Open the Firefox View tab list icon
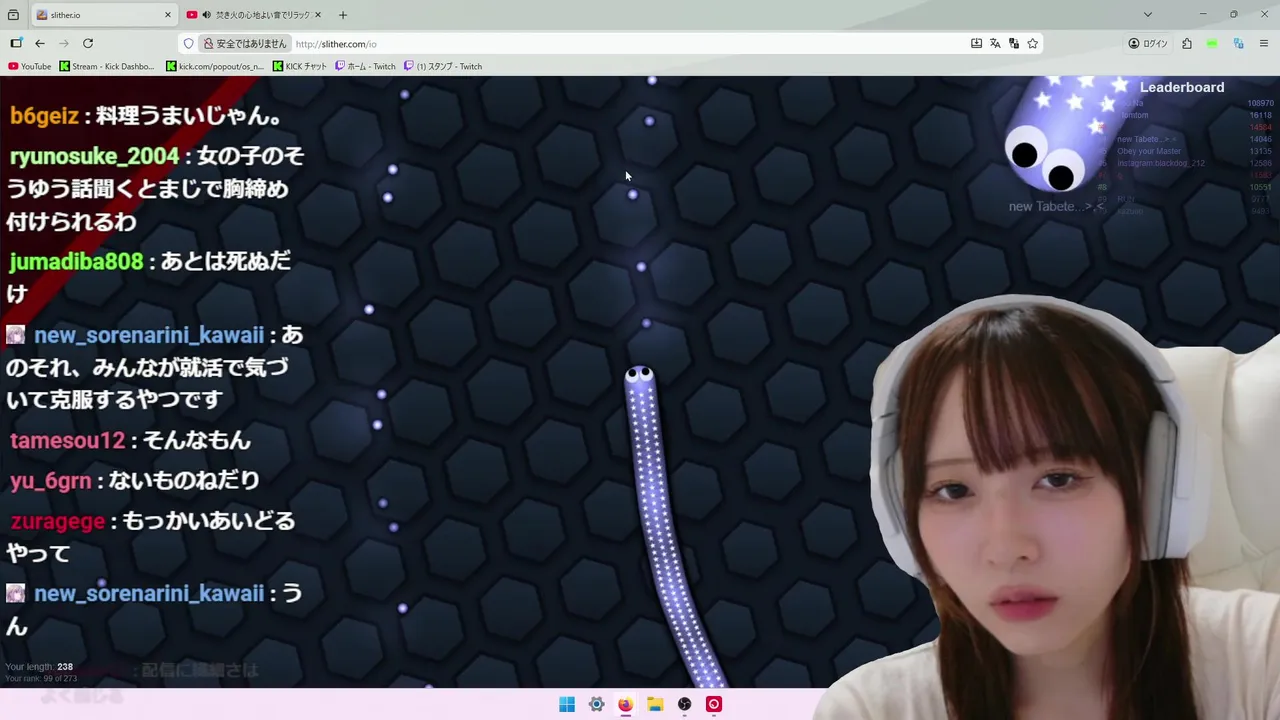The height and width of the screenshot is (720, 1280). pos(13,15)
